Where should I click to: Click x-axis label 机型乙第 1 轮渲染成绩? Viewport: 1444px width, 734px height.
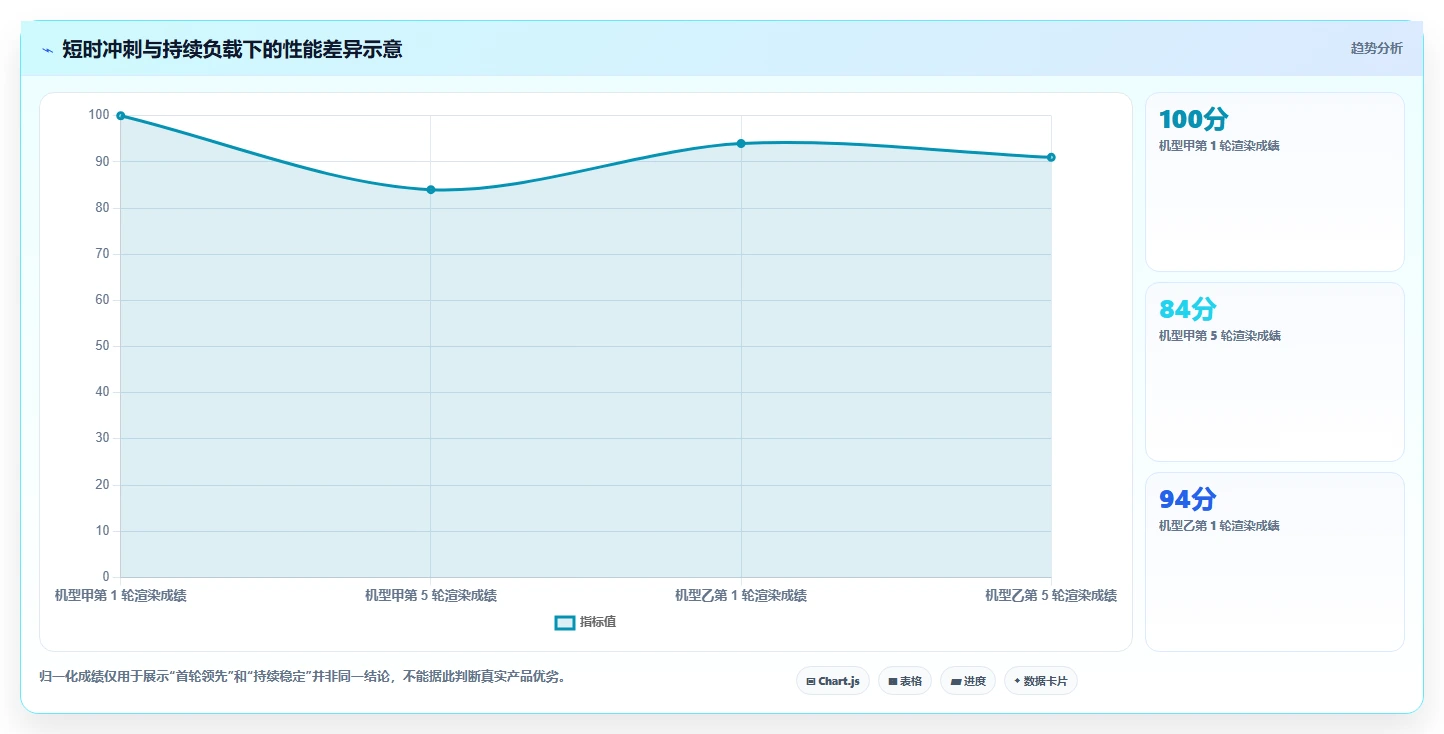[x=741, y=596]
